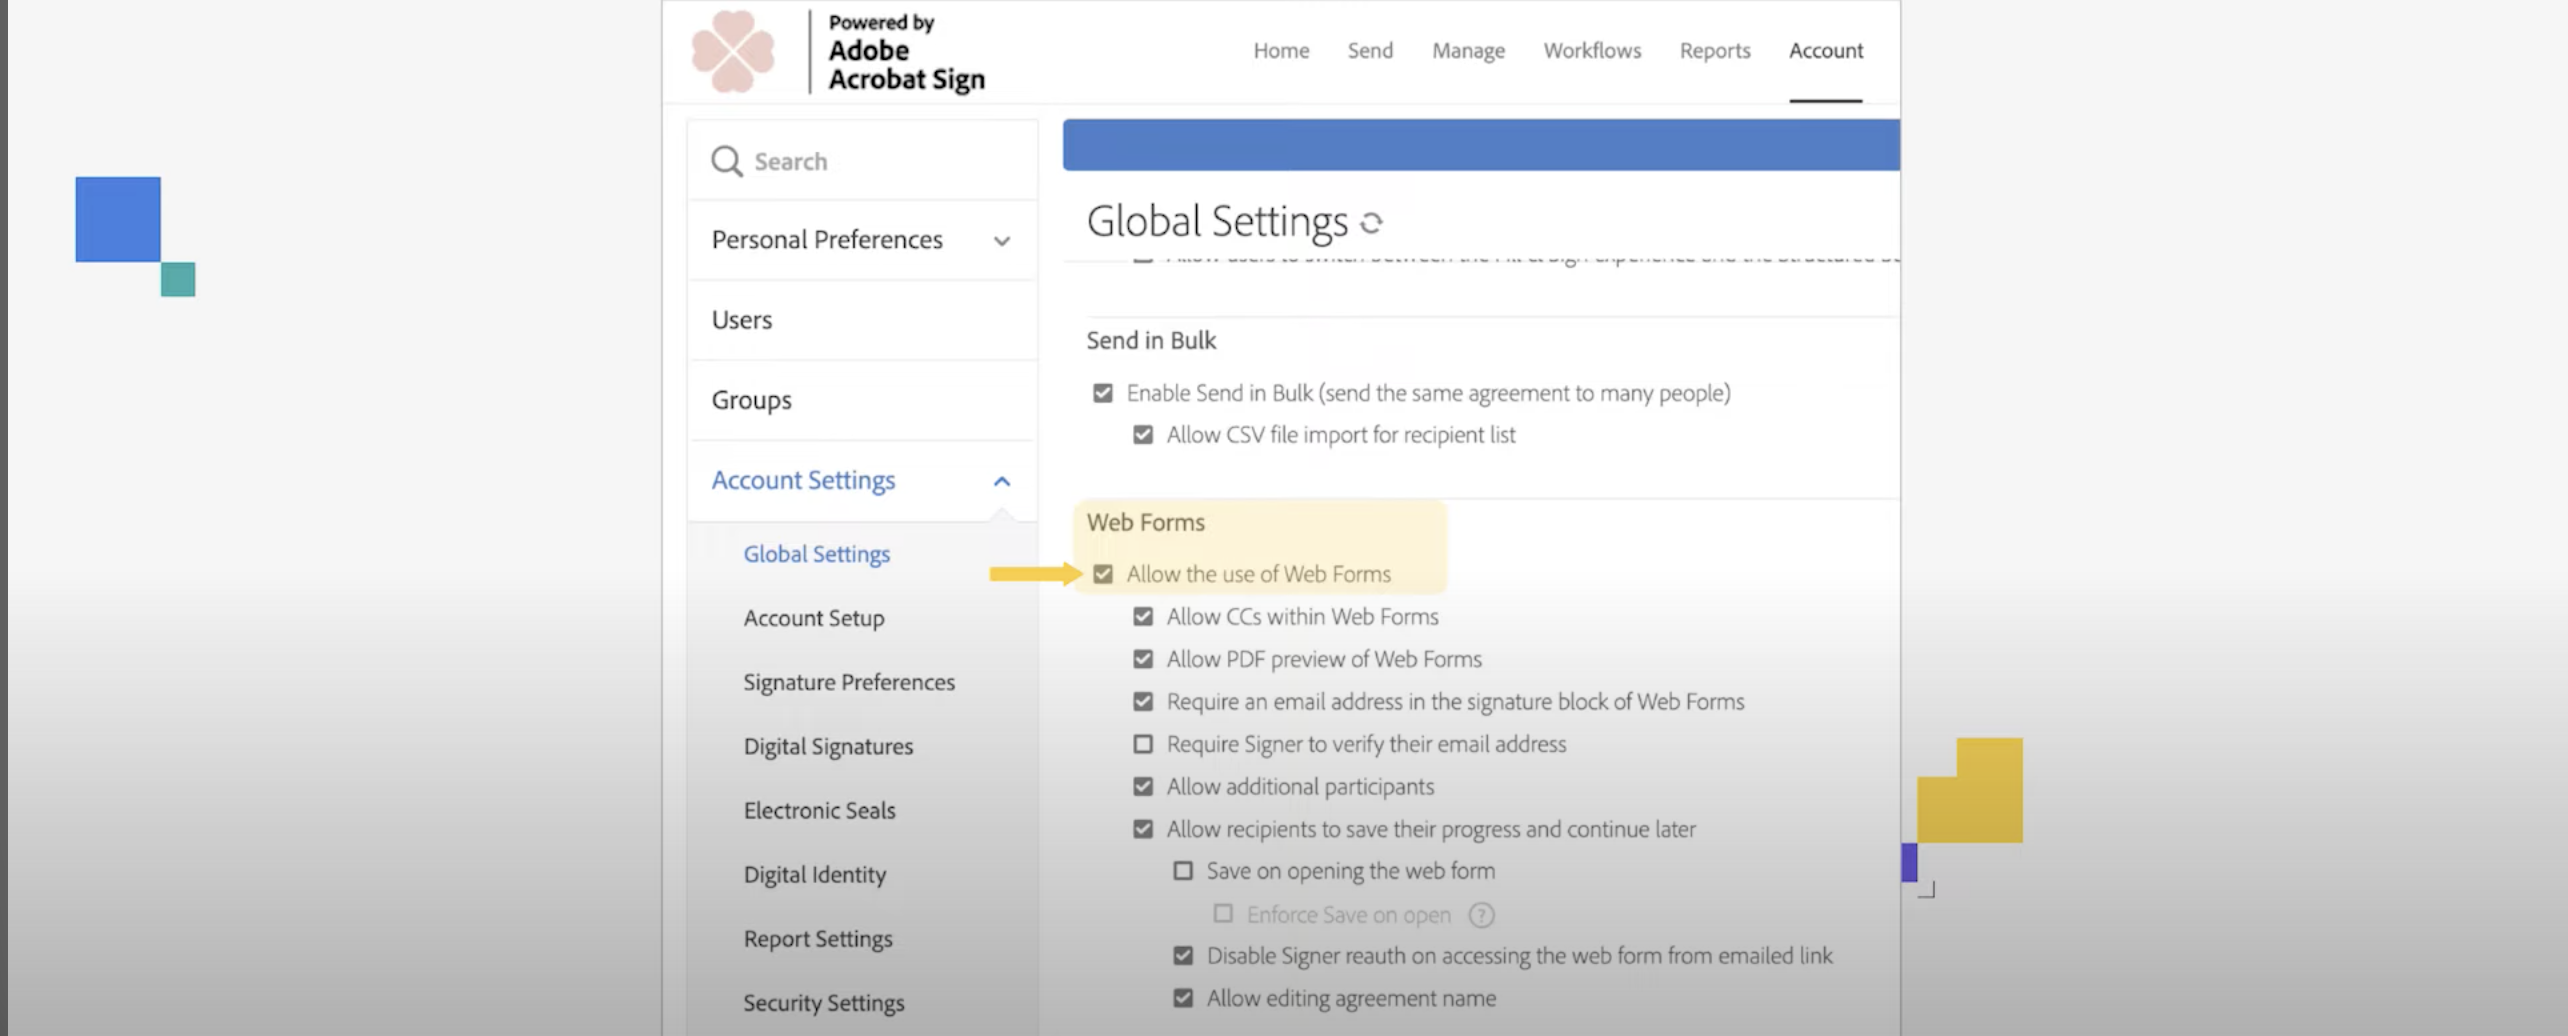The image size is (2568, 1036).
Task: Disable Enable Send in Bulk
Action: tap(1103, 392)
